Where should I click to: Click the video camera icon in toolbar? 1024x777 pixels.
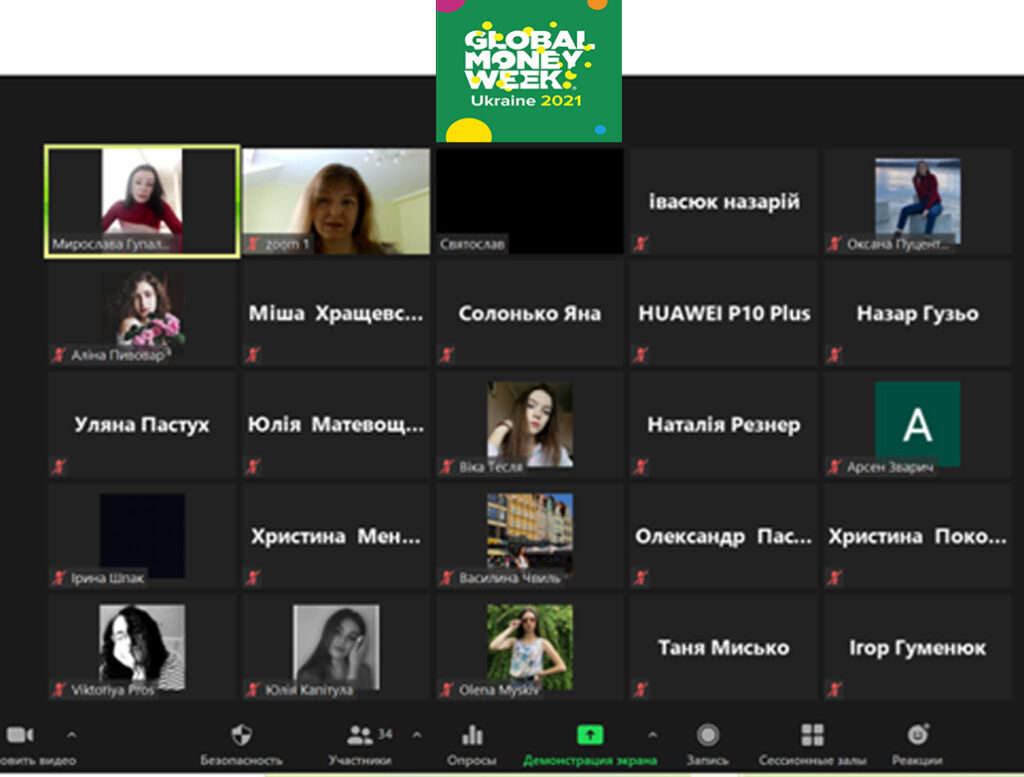[x=20, y=736]
